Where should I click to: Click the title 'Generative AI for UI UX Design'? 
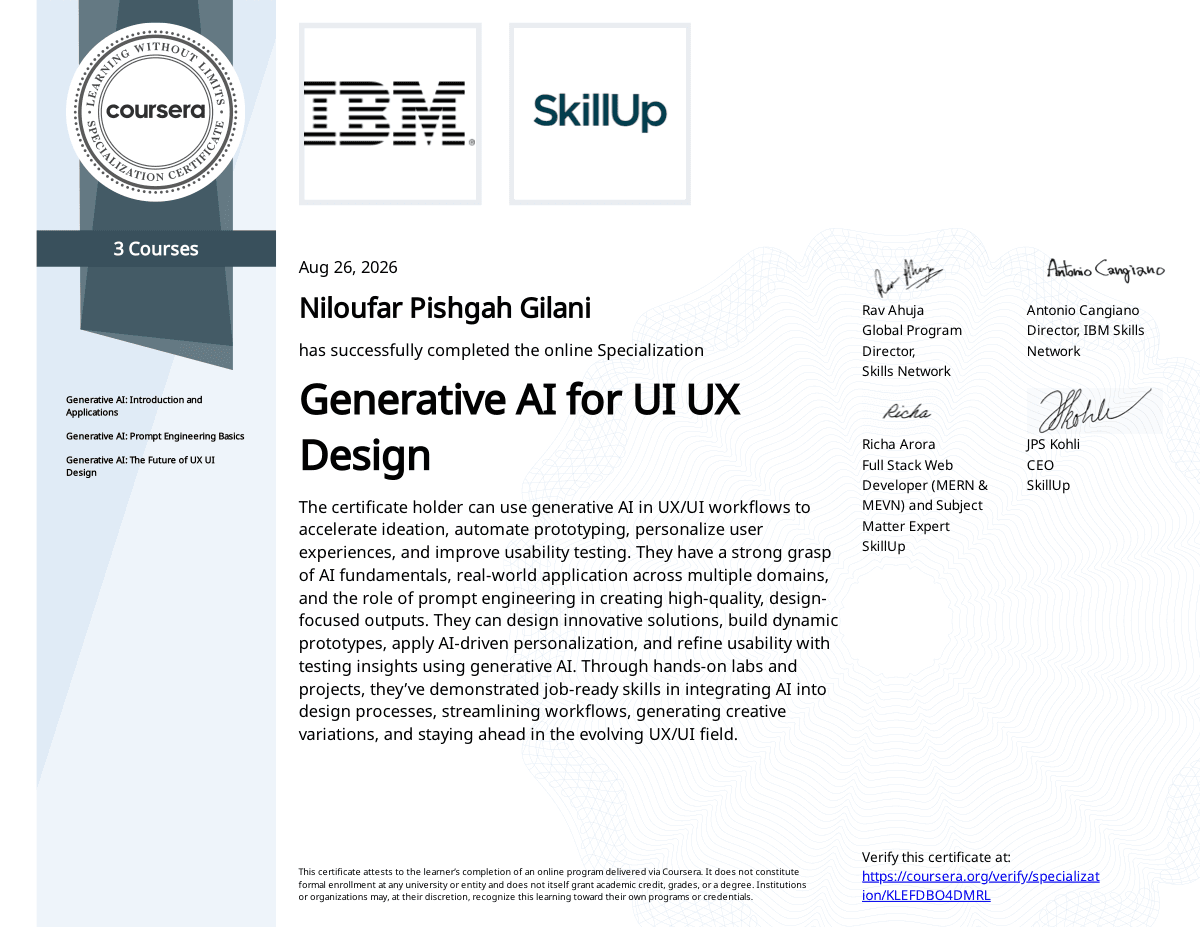(519, 428)
